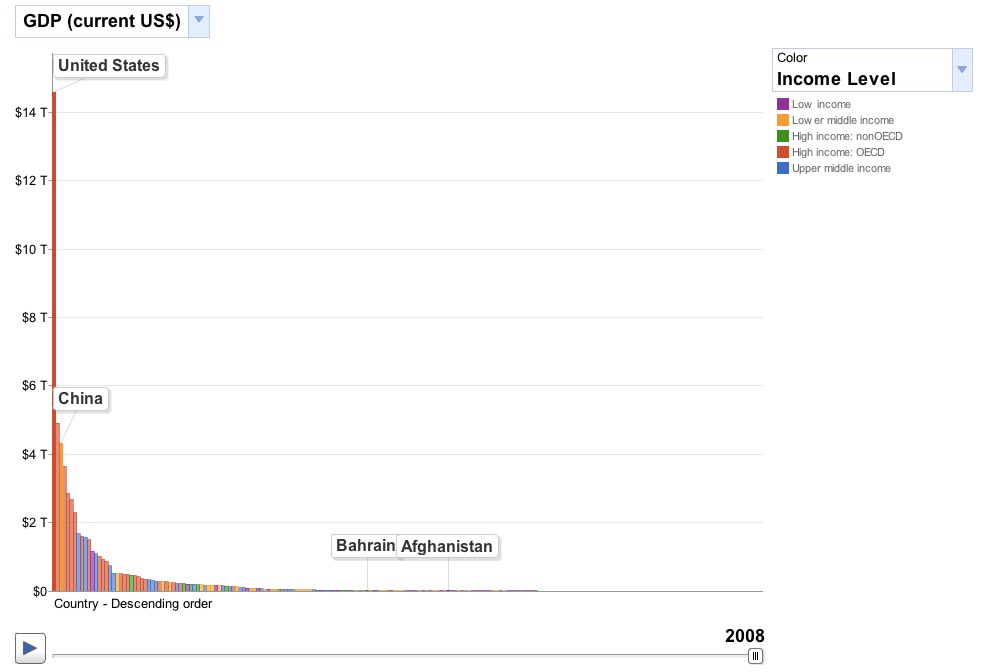Select the China label
The width and height of the screenshot is (982, 672).
(80, 399)
